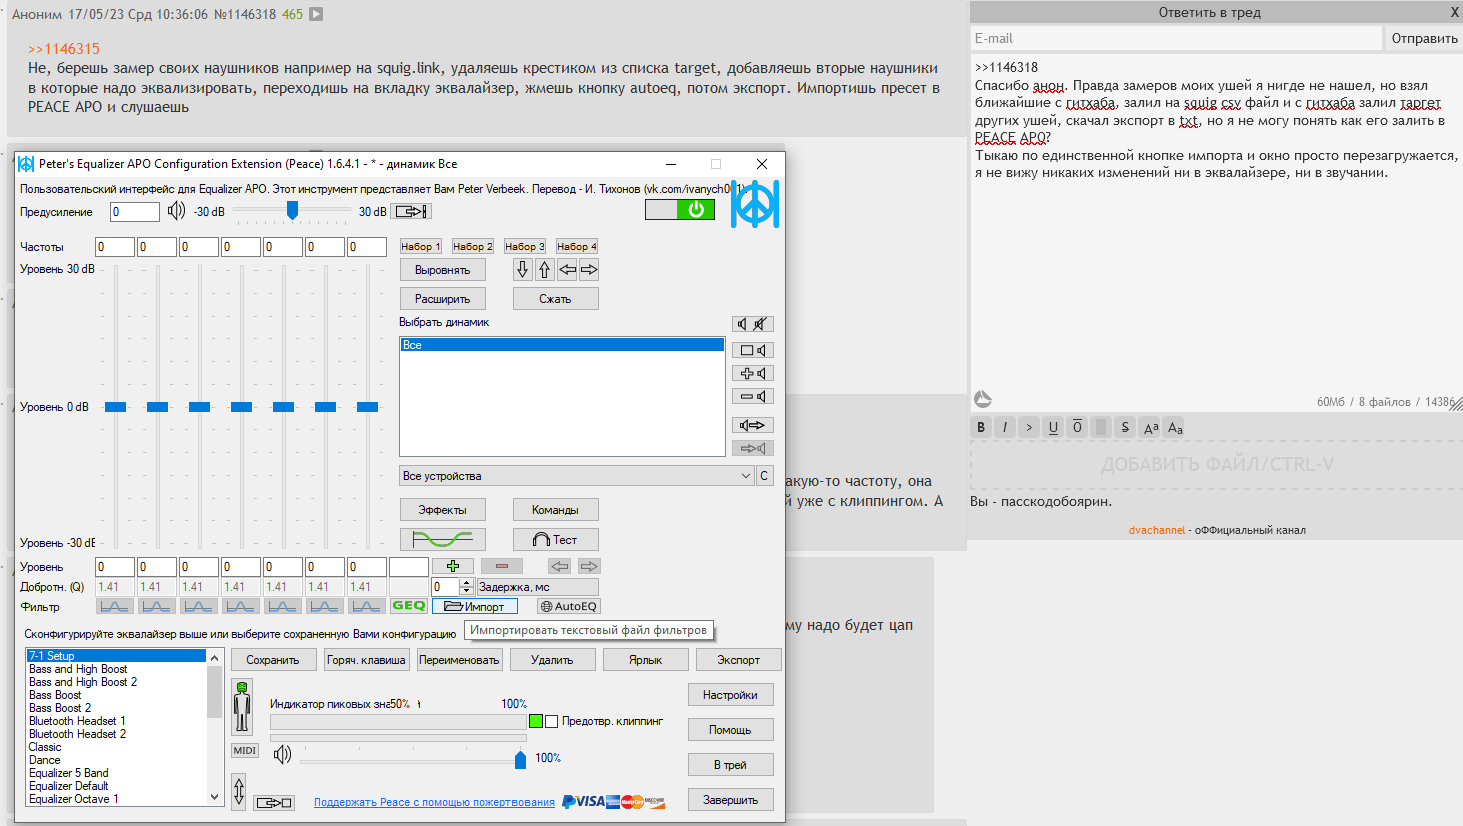1463x826 pixels.
Task: Toggle strikethrough in the reply form toolbar
Action: [1125, 427]
